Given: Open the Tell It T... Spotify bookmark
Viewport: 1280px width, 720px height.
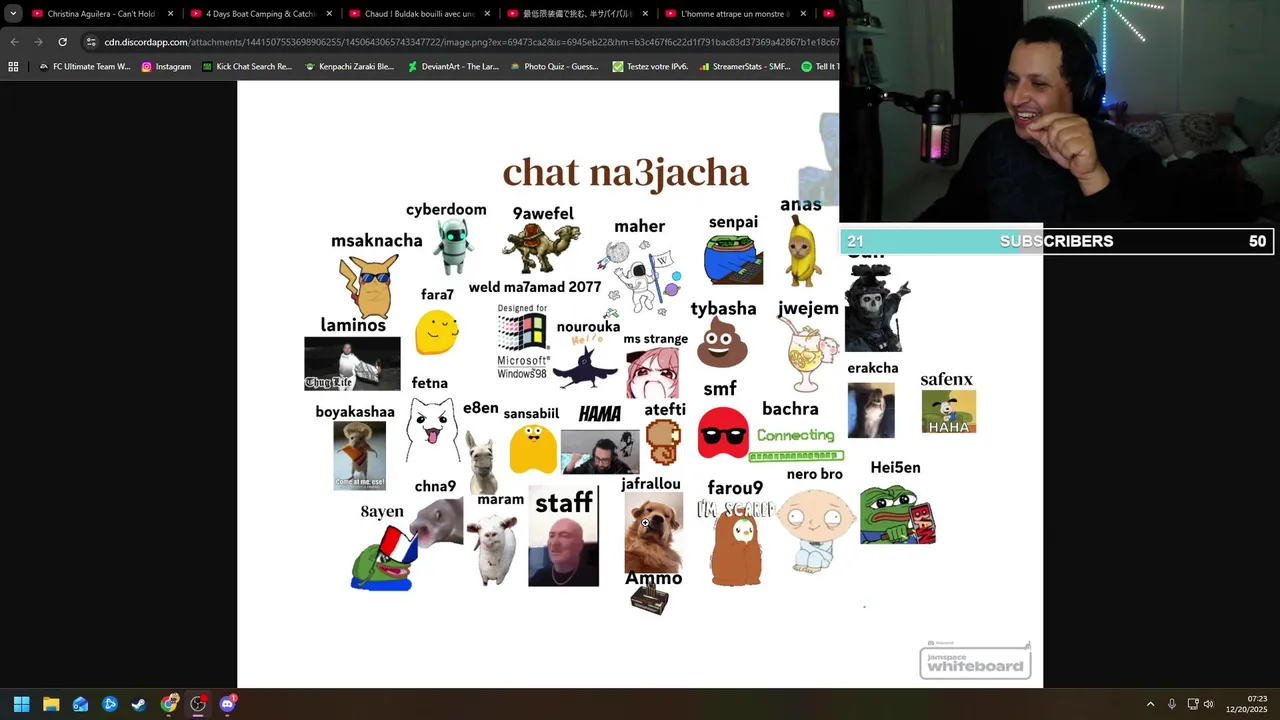Looking at the screenshot, I should pyautogui.click(x=820, y=67).
